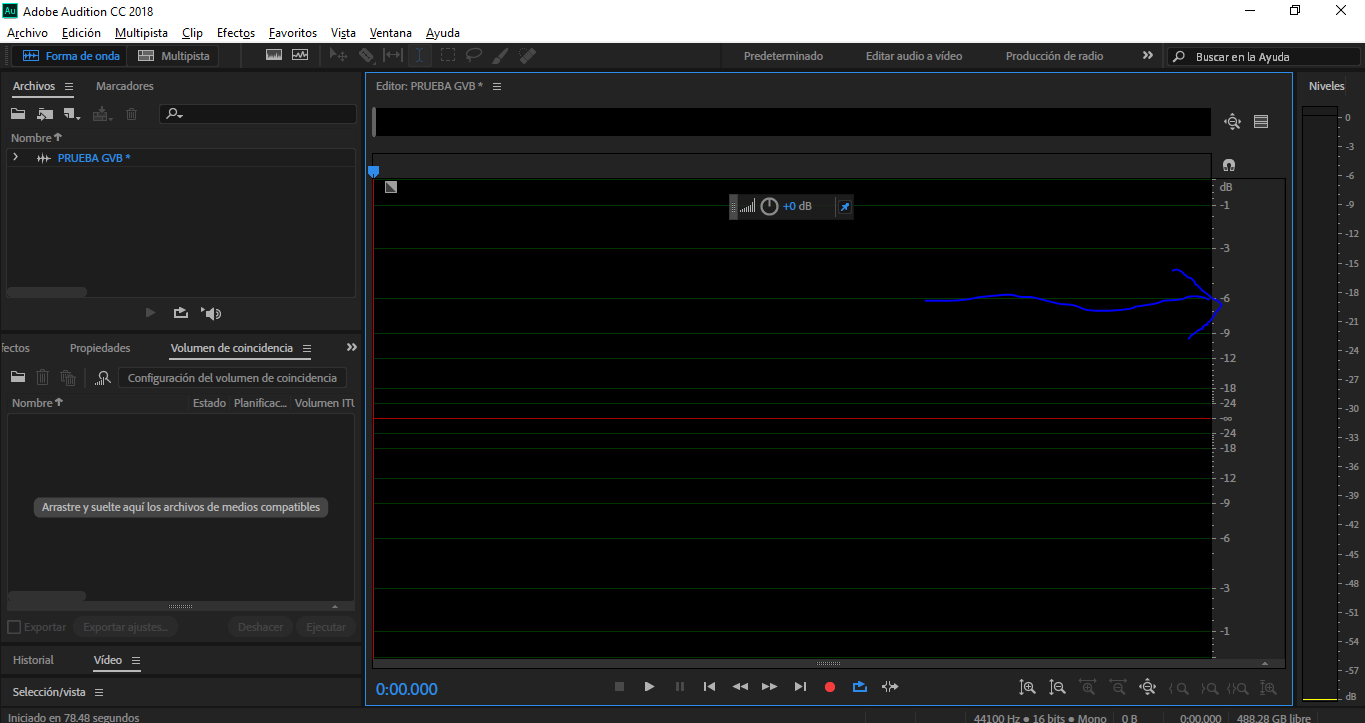Open file folder icon in Archivos panel
This screenshot has width=1365, height=723.
(18, 114)
